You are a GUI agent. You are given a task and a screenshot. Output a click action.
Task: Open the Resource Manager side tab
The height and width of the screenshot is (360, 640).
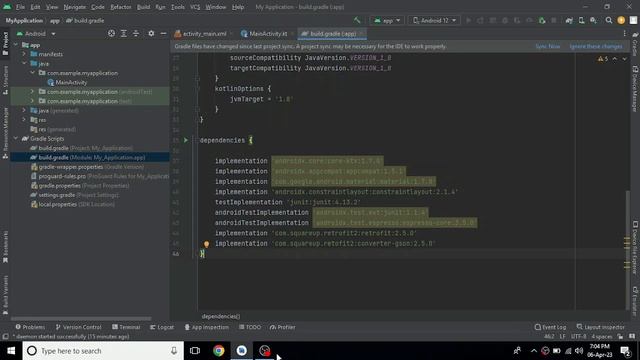coord(5,133)
